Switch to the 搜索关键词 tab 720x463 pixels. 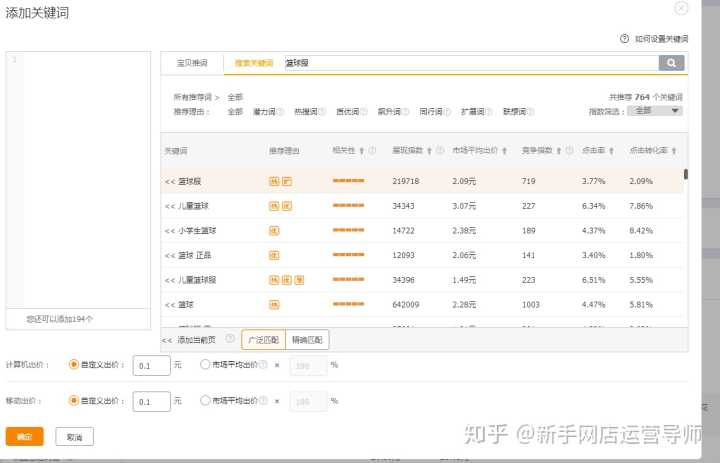click(x=253, y=63)
